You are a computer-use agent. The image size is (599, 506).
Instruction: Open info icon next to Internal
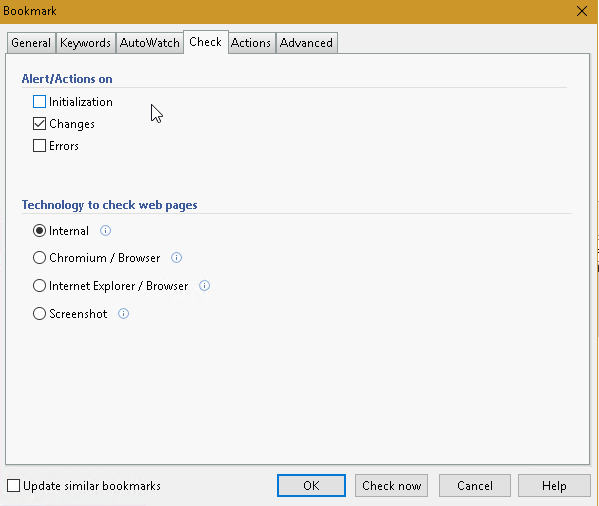(105, 231)
